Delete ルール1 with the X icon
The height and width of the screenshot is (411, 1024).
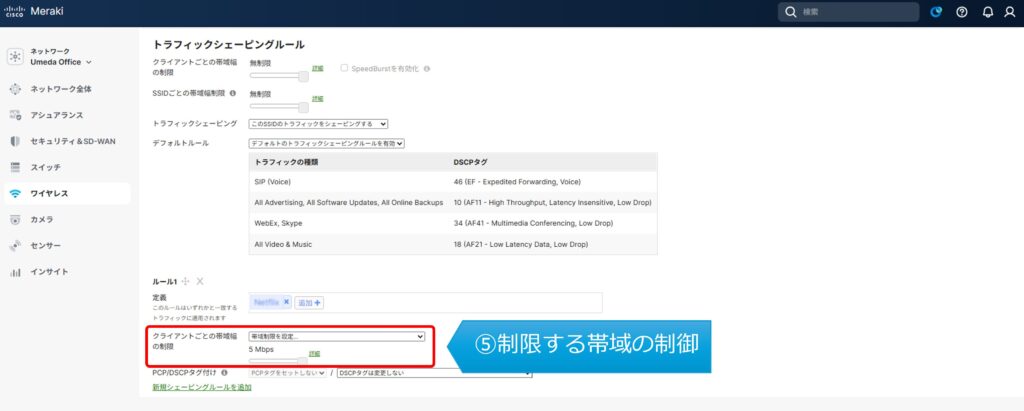tap(200, 281)
